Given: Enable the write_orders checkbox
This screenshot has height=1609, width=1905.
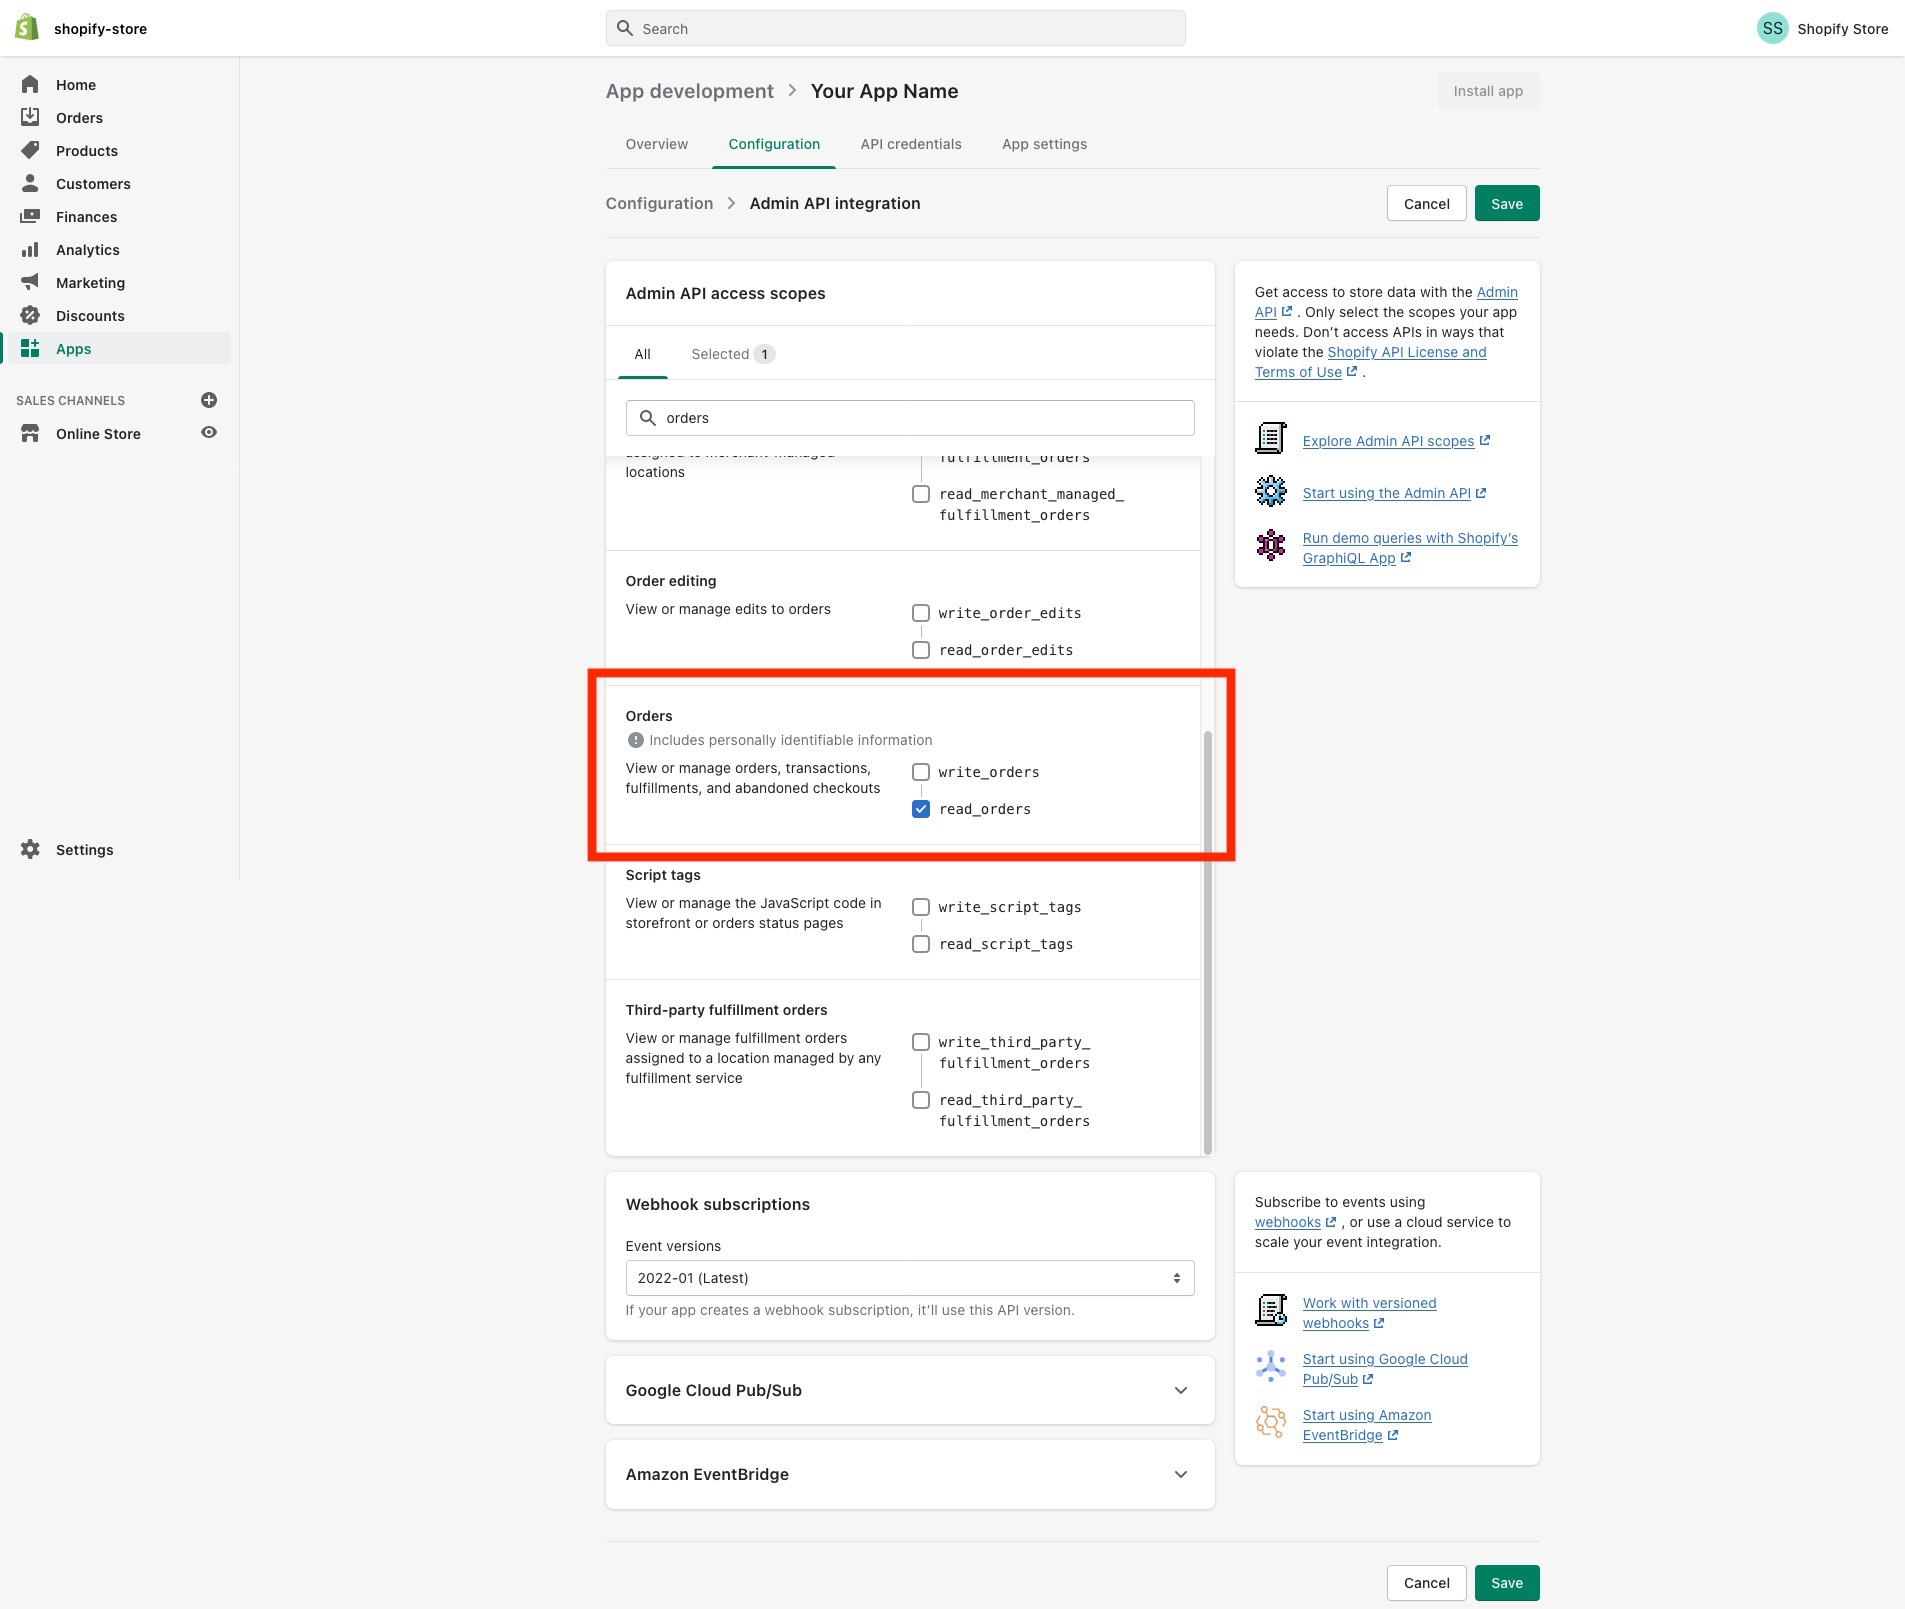Looking at the screenshot, I should 921,772.
